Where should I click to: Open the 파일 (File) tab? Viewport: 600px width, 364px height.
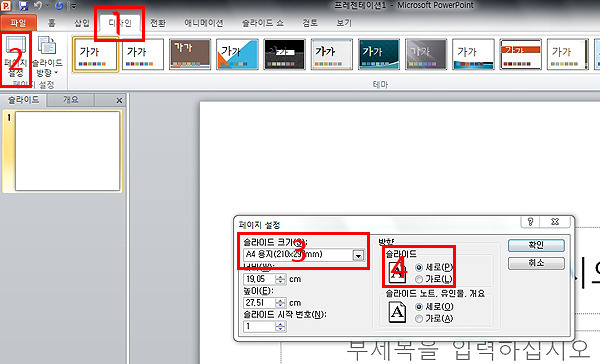tap(18, 23)
